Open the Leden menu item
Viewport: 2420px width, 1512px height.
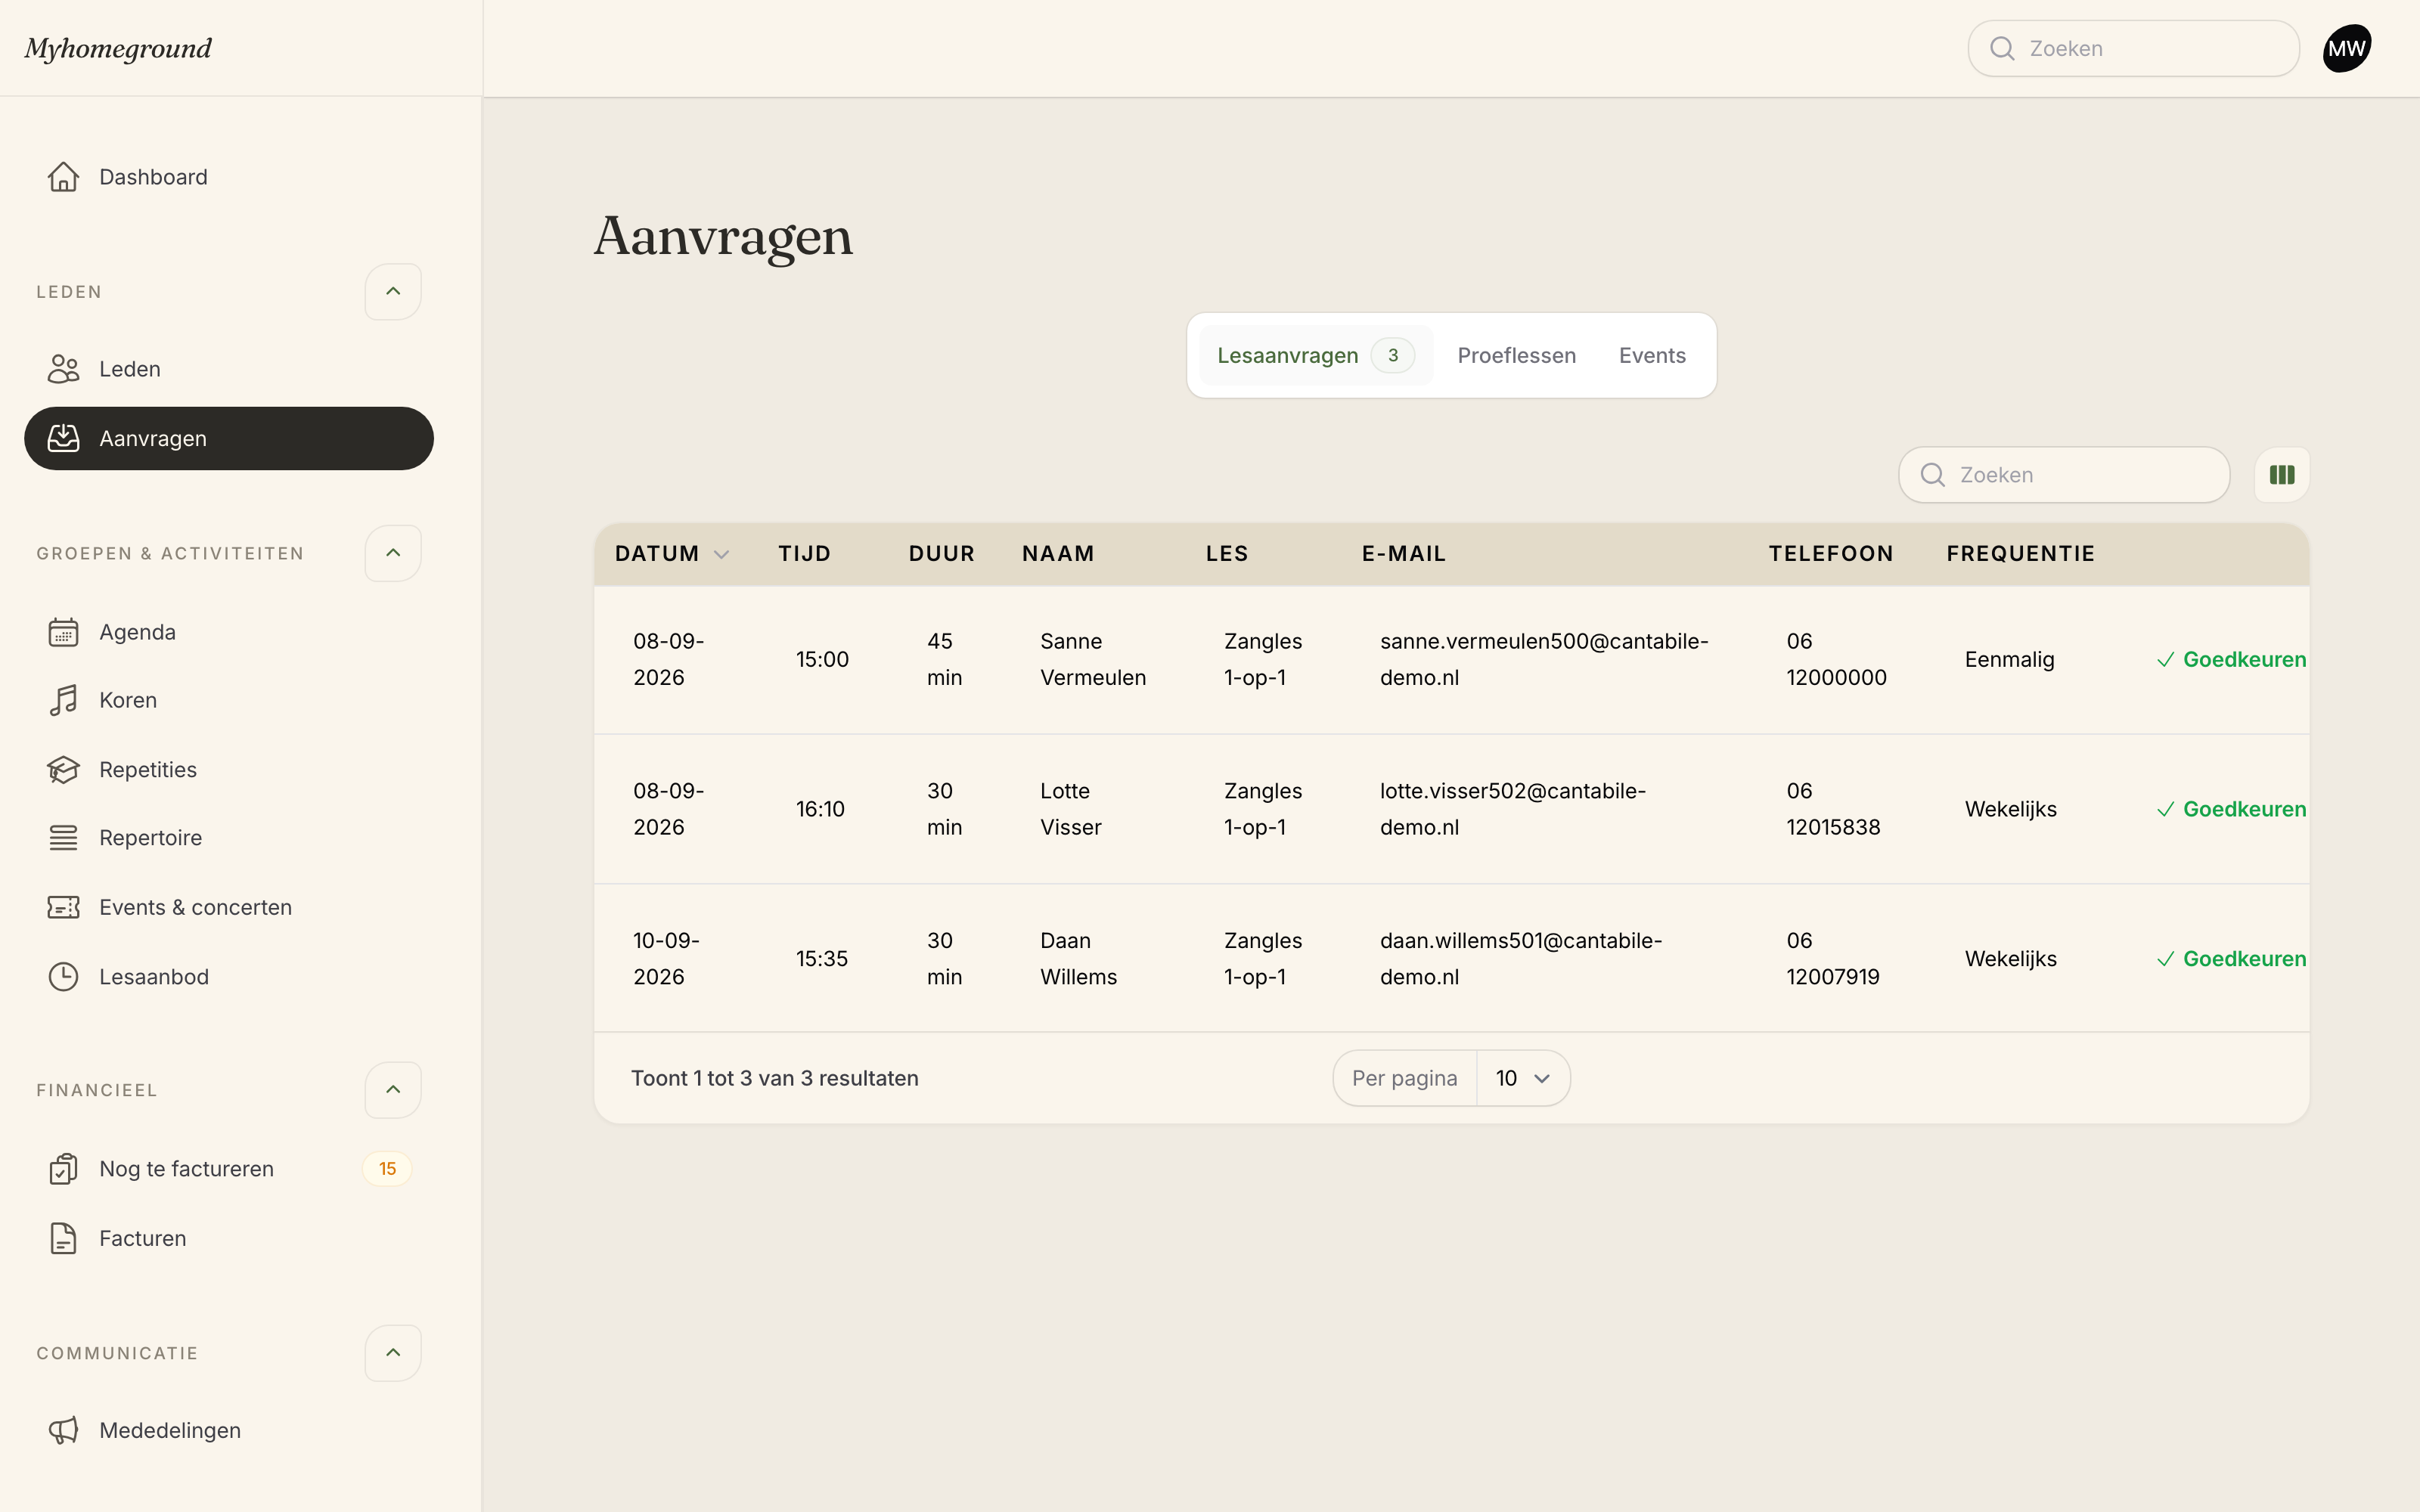coord(229,369)
